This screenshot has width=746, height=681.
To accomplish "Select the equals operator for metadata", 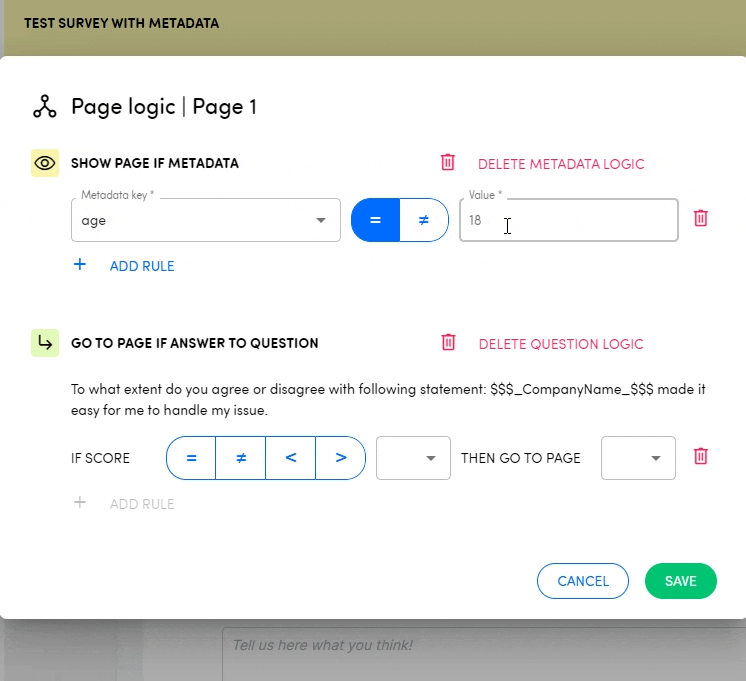I will [x=376, y=220].
